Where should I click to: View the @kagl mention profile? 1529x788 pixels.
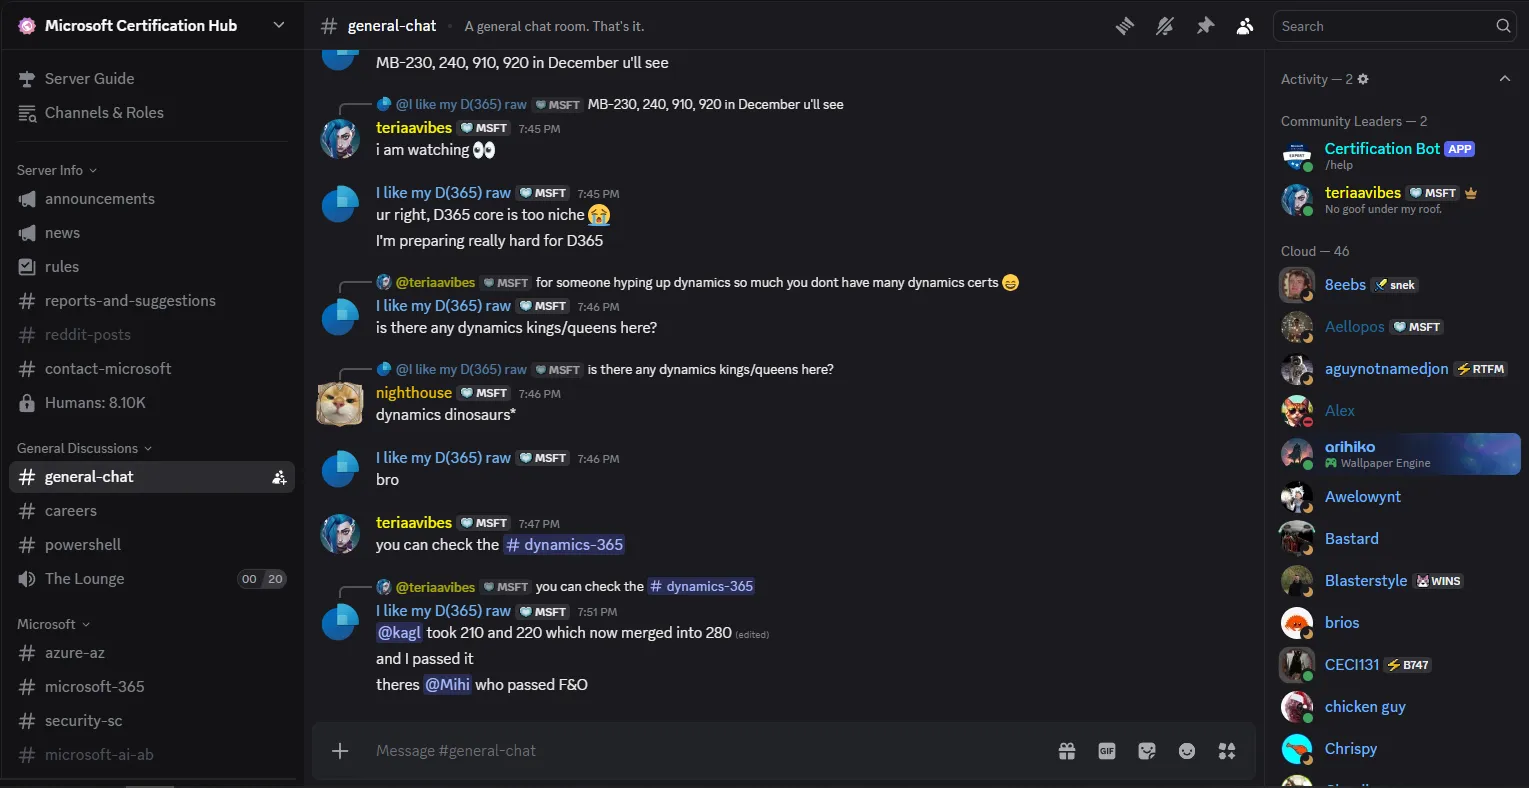tap(399, 632)
